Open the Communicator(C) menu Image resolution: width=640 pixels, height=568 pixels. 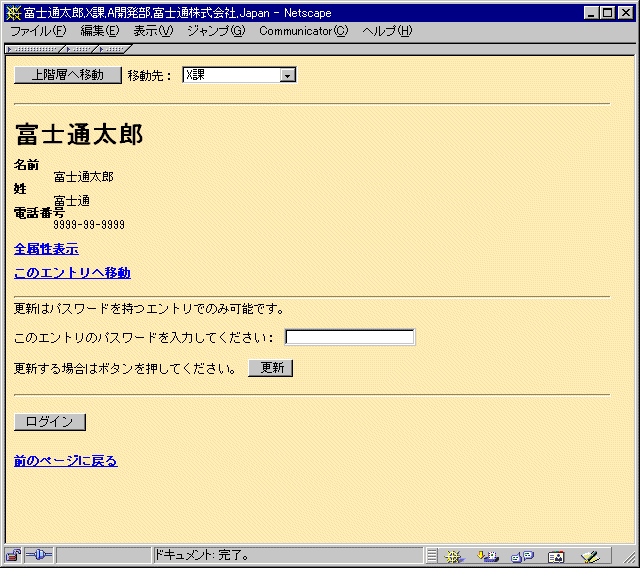tap(303, 31)
